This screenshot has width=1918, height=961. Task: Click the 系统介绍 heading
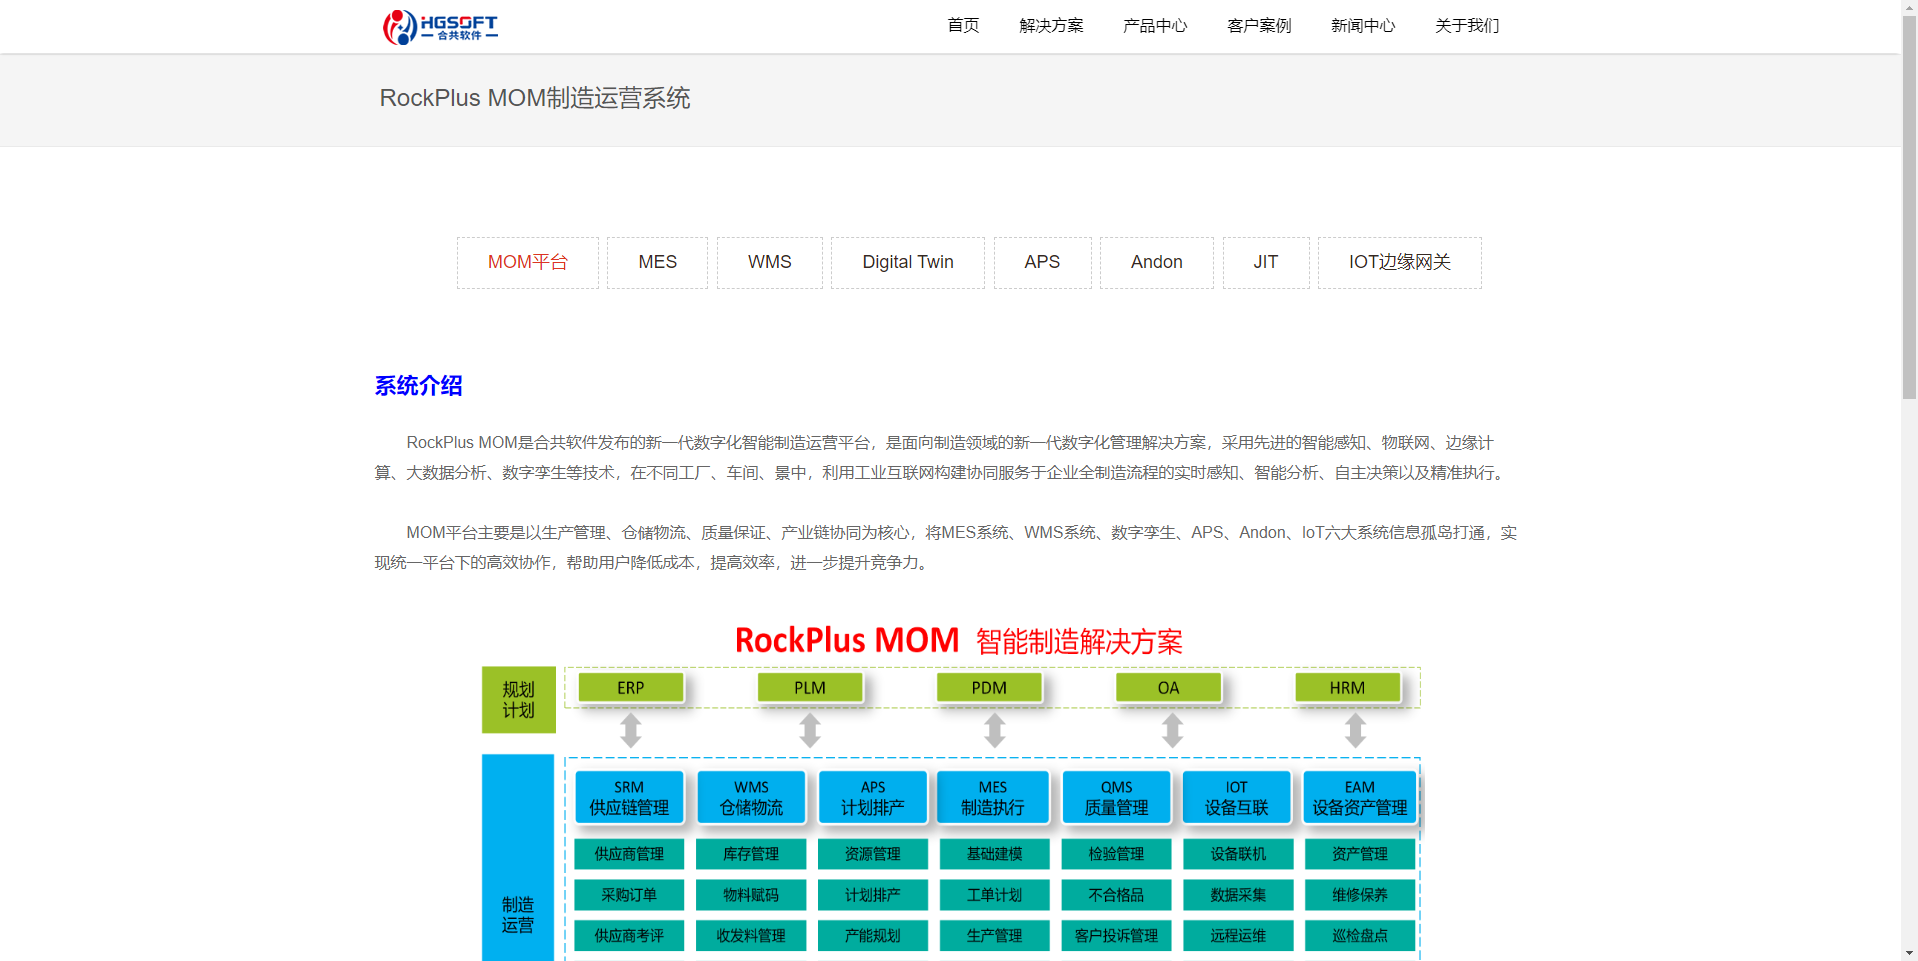(418, 386)
